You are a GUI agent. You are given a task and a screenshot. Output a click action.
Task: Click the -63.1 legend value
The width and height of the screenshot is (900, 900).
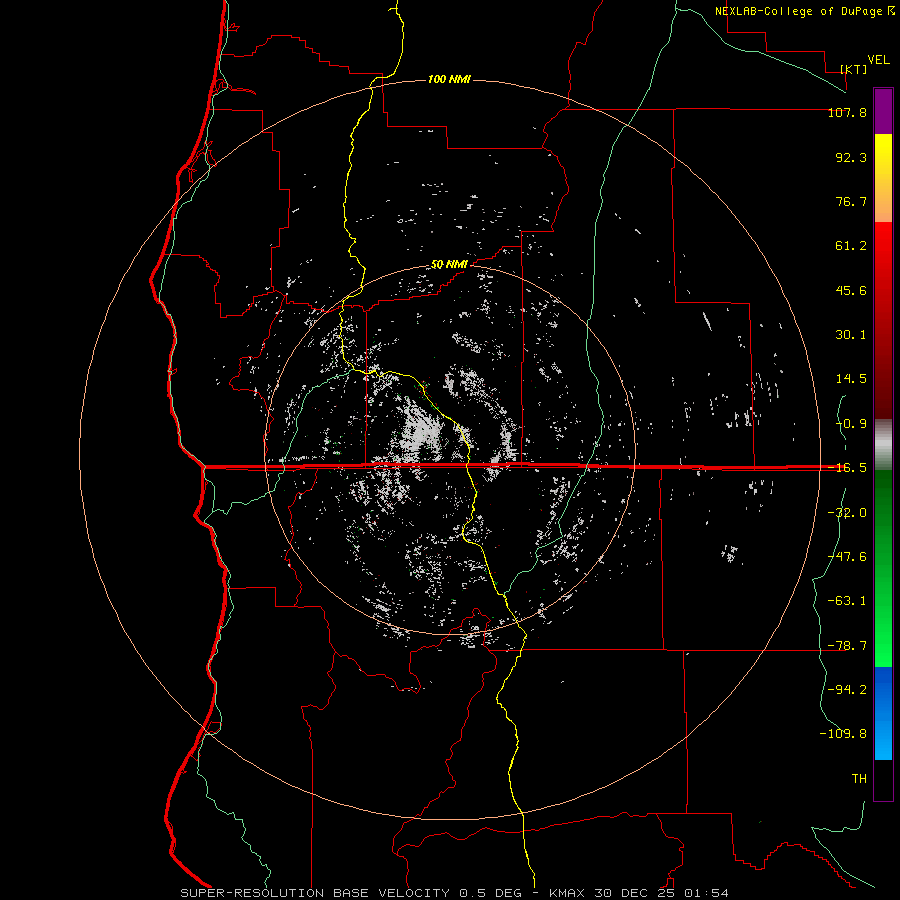pyautogui.click(x=847, y=601)
